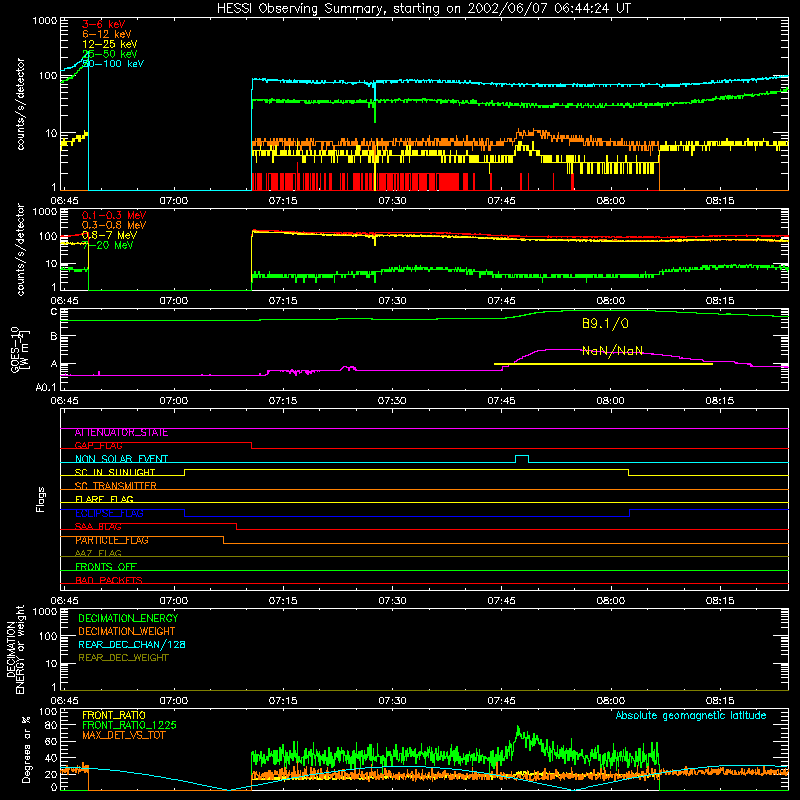Viewport: 800px width, 800px height.
Task: Click the FRONT_RATIO legend label
Action: pos(114,715)
